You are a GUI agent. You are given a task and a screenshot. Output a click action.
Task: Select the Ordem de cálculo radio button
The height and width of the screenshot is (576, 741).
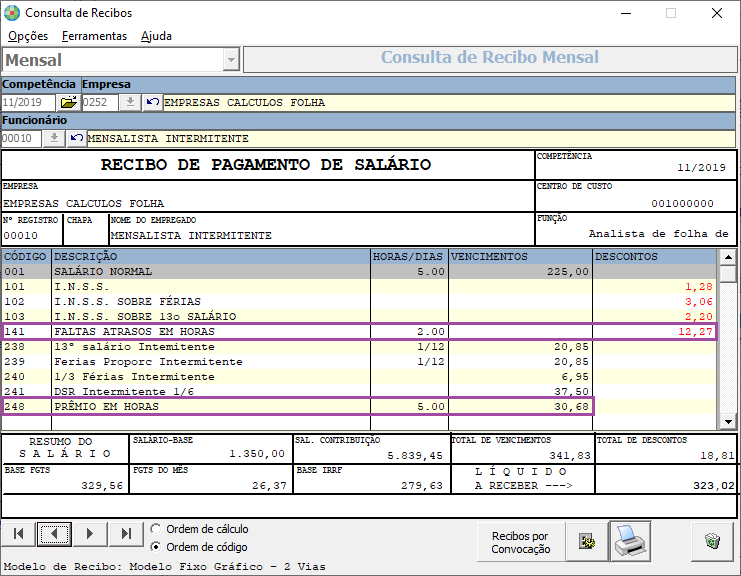155,529
